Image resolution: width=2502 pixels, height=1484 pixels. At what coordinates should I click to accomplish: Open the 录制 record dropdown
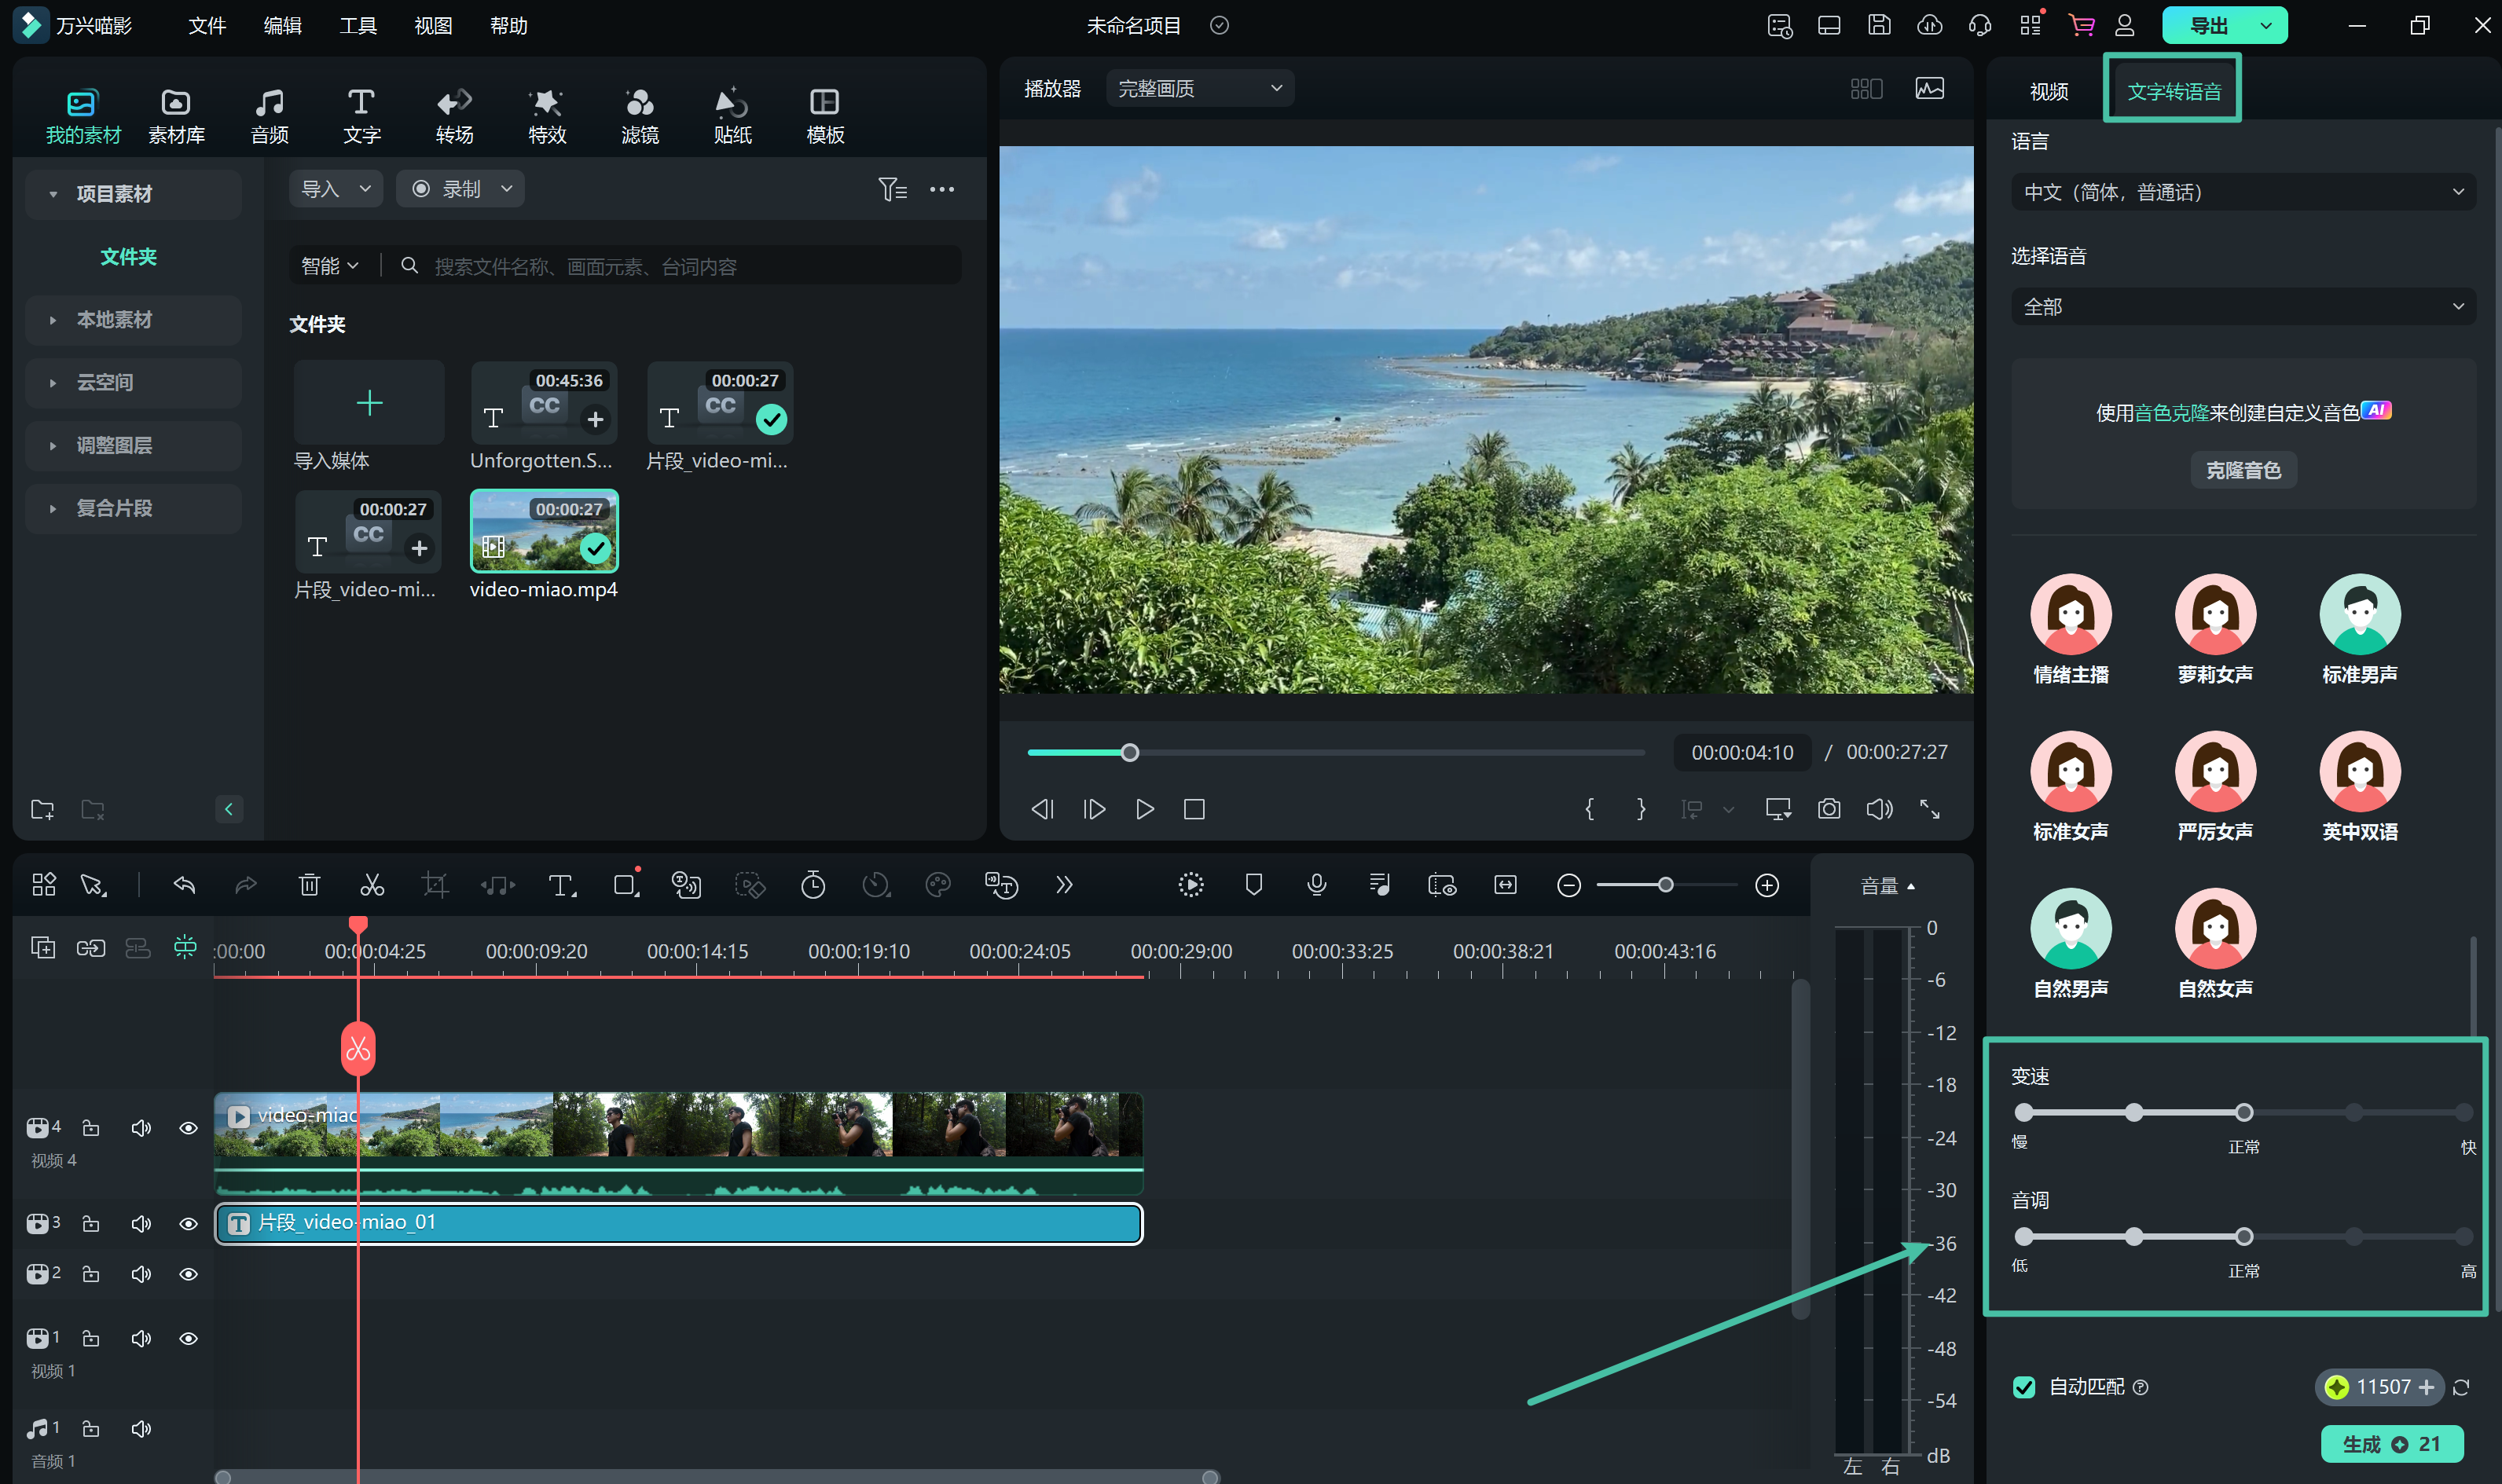[461, 189]
